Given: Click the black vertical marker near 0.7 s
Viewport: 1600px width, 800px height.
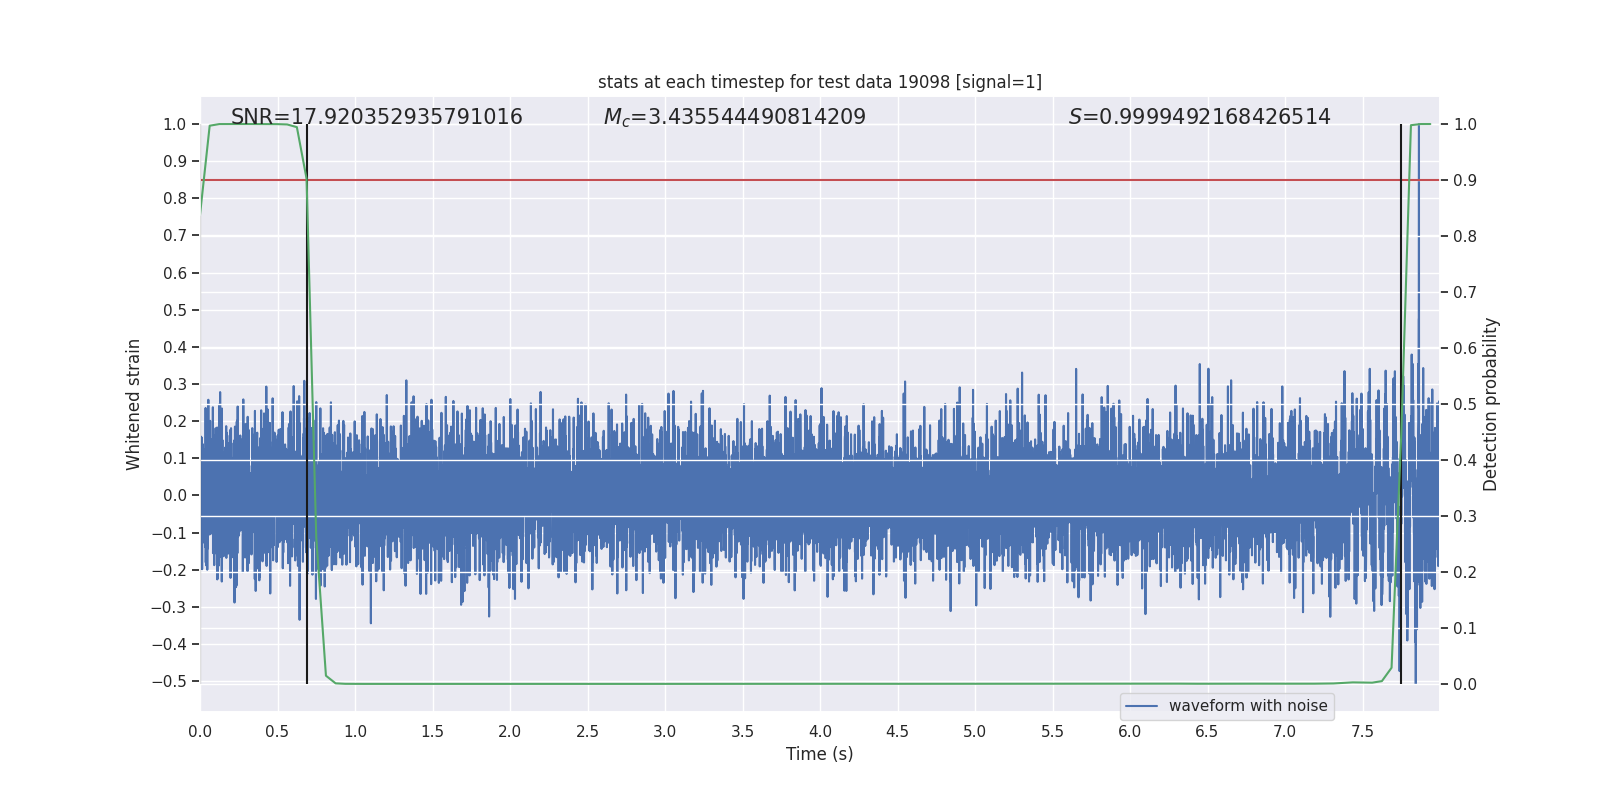Looking at the screenshot, I should pyautogui.click(x=307, y=404).
